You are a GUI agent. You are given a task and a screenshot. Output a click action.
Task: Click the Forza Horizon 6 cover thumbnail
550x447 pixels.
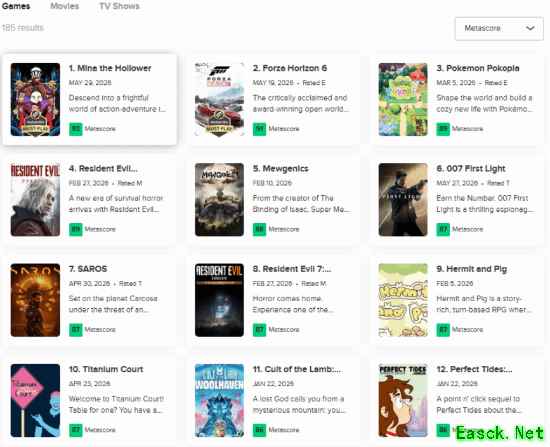(x=219, y=100)
